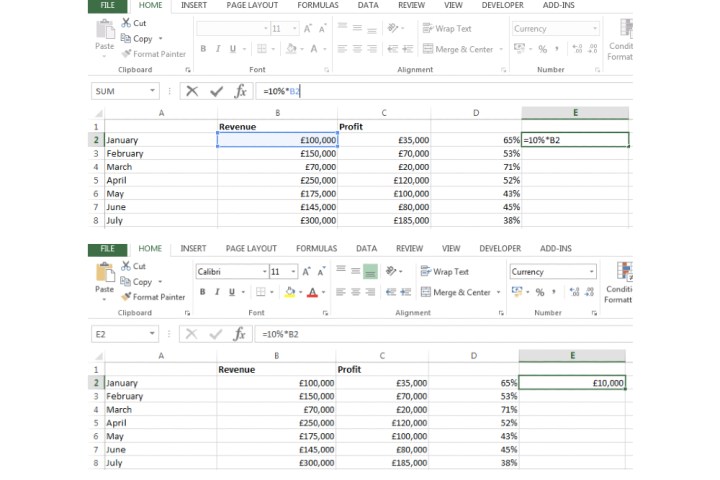Switch to the FORMULAS tab in lower ribbon
Viewport: 720px width, 480px height.
(x=316, y=248)
